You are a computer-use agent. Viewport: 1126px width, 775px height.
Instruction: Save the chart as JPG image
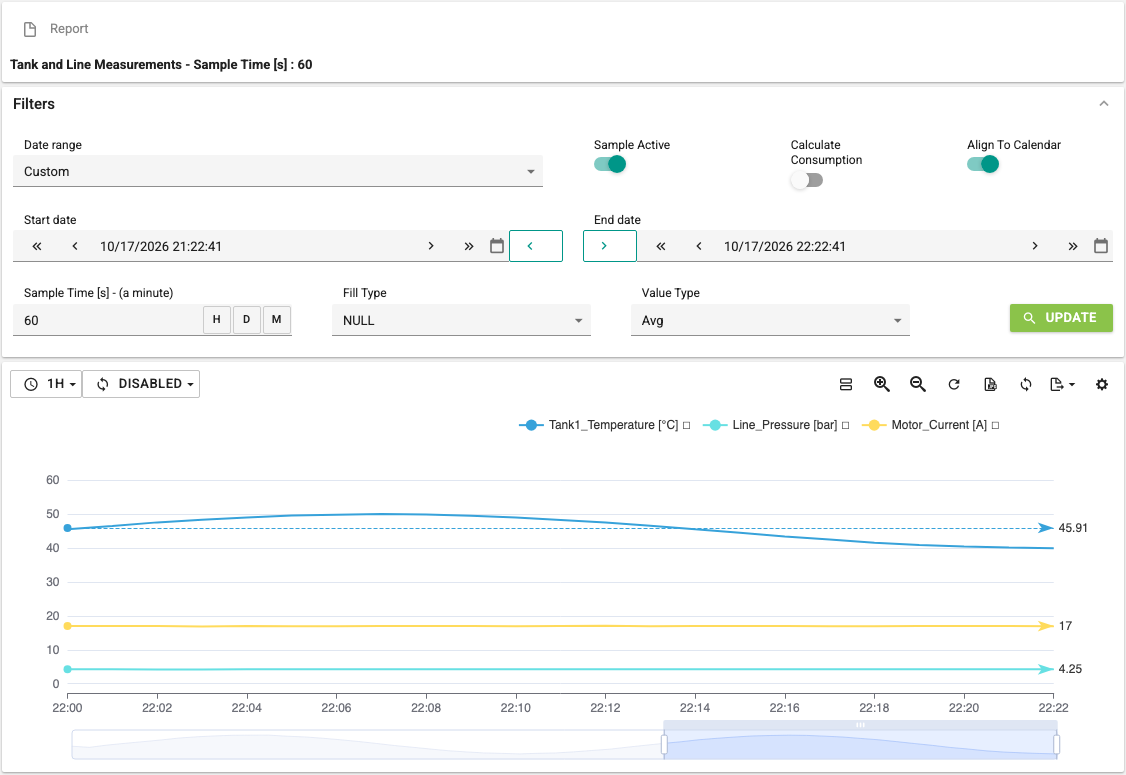(990, 384)
